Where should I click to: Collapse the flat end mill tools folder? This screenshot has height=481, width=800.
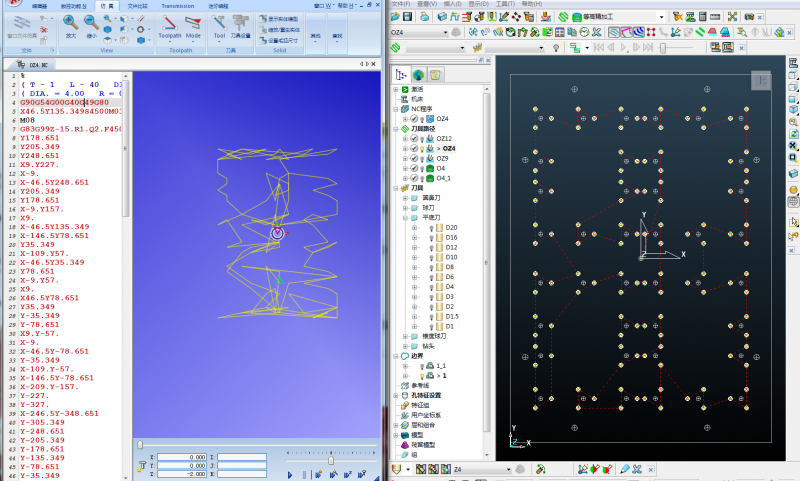[x=405, y=218]
